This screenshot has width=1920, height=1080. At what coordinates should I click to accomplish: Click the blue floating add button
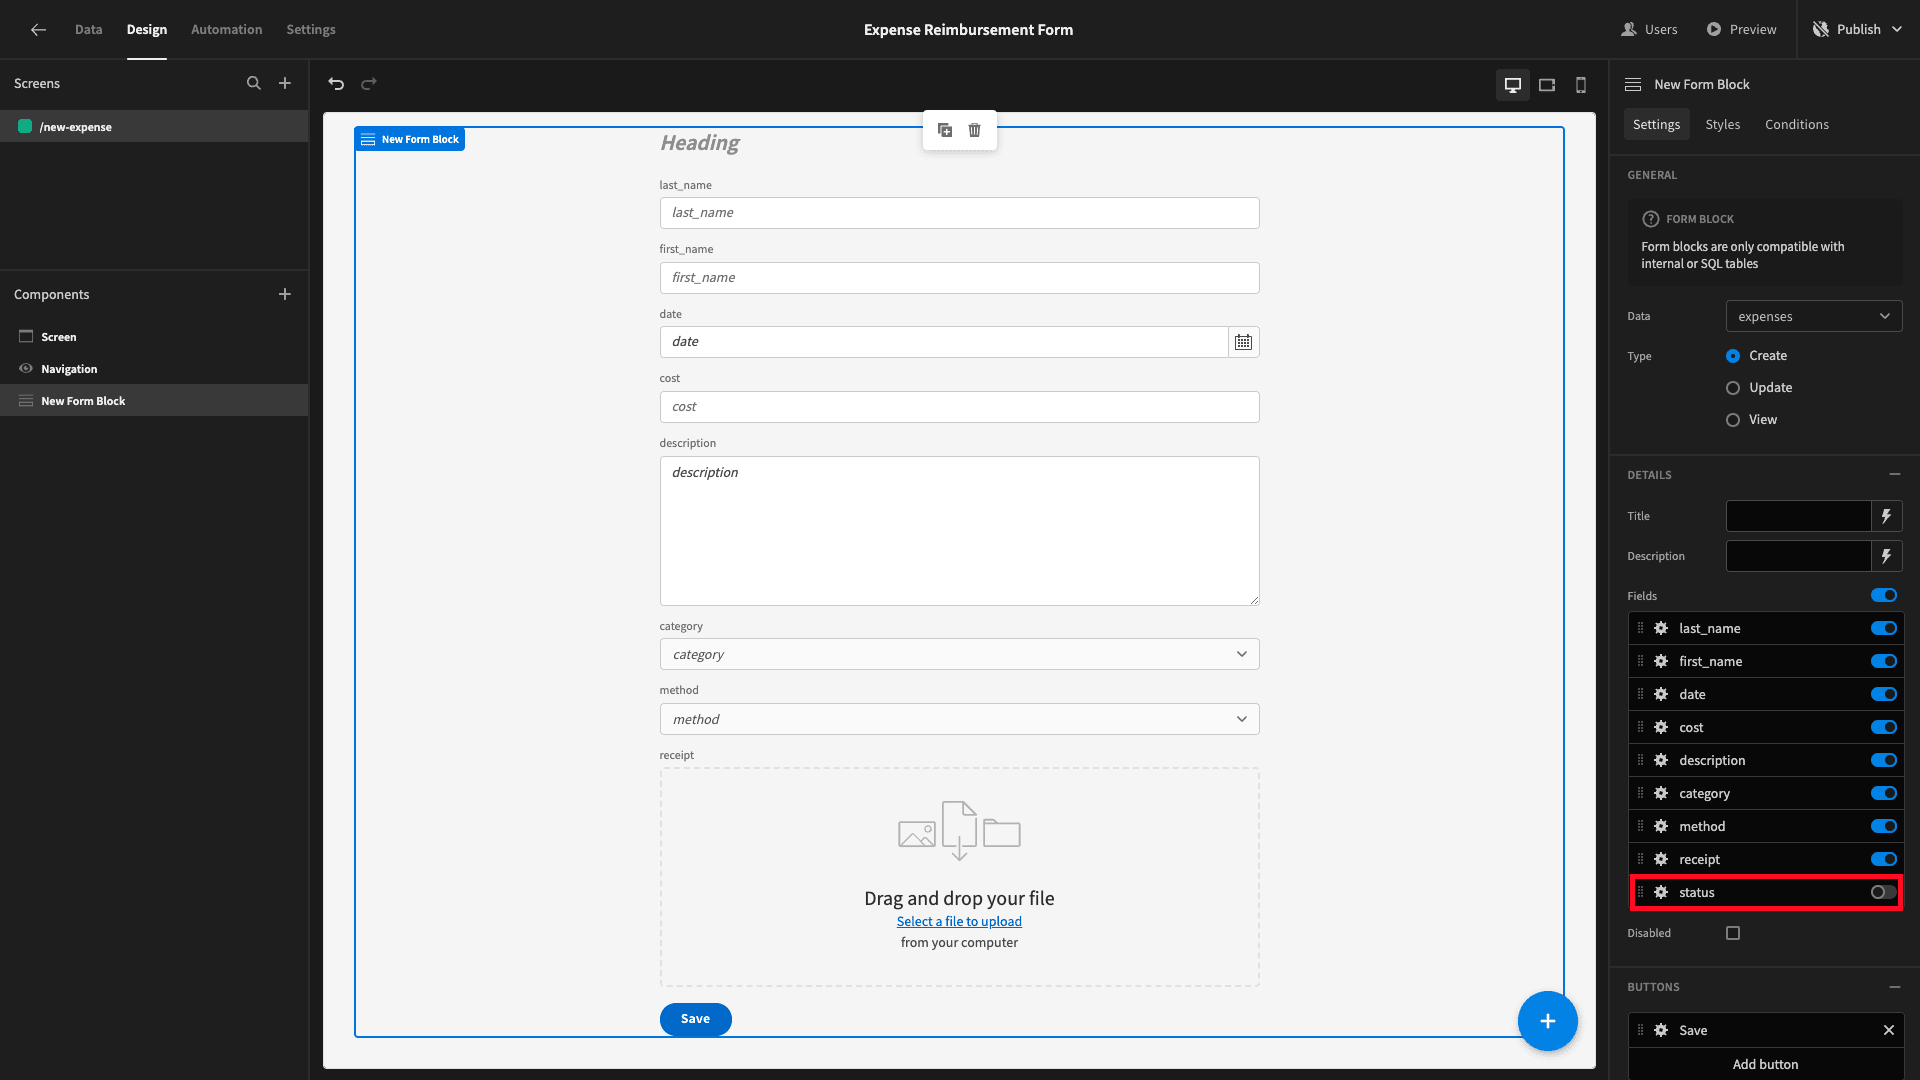1547,1021
